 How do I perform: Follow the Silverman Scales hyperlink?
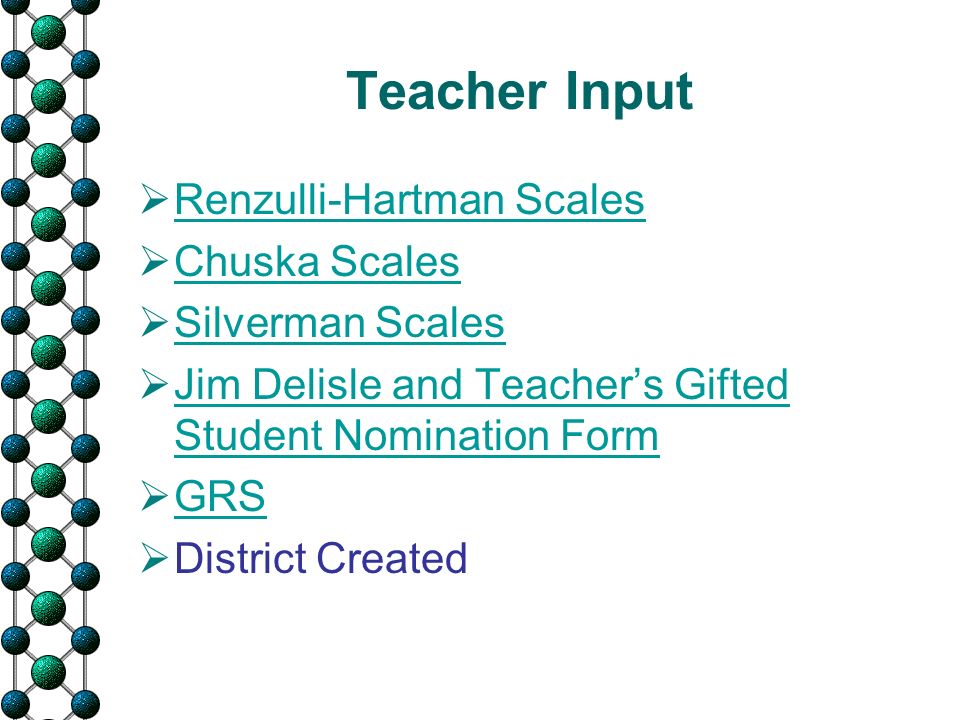point(340,323)
